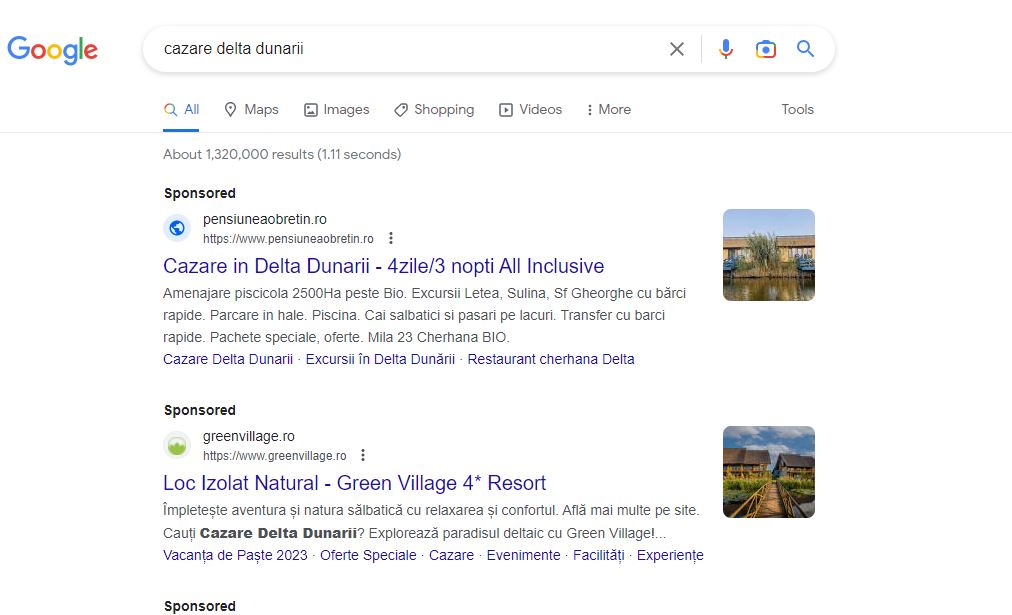The image size is (1012, 615).
Task: Click the blue magnifier search button
Action: 806,49
